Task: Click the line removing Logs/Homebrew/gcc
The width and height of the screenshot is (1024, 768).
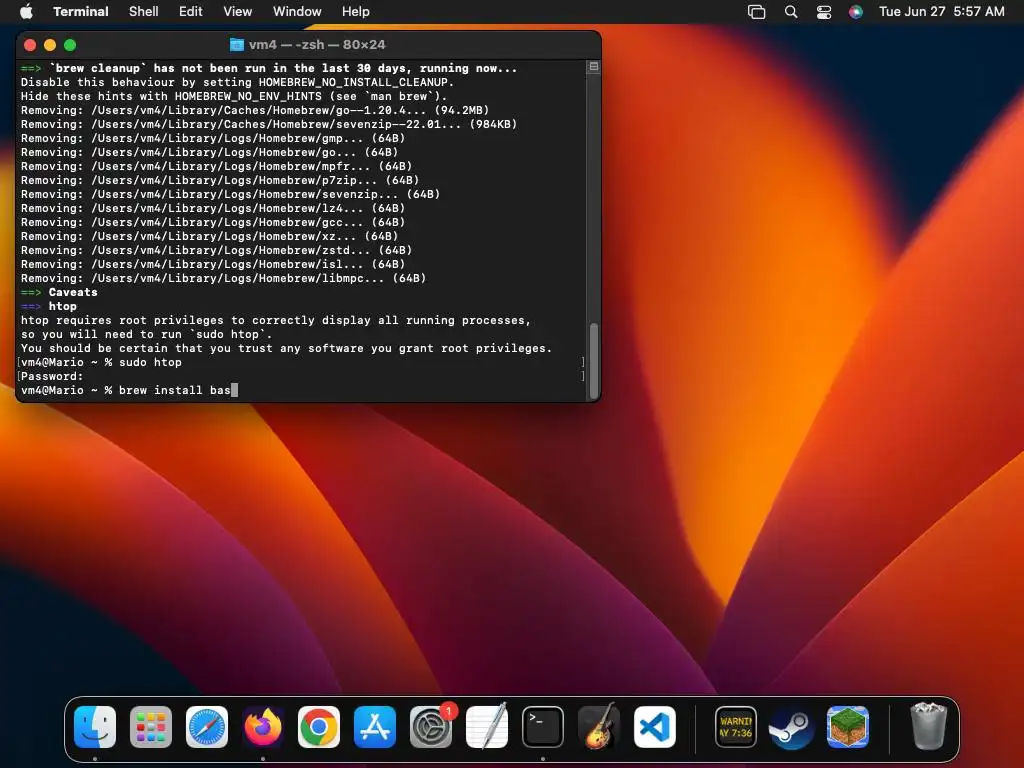Action: click(213, 222)
